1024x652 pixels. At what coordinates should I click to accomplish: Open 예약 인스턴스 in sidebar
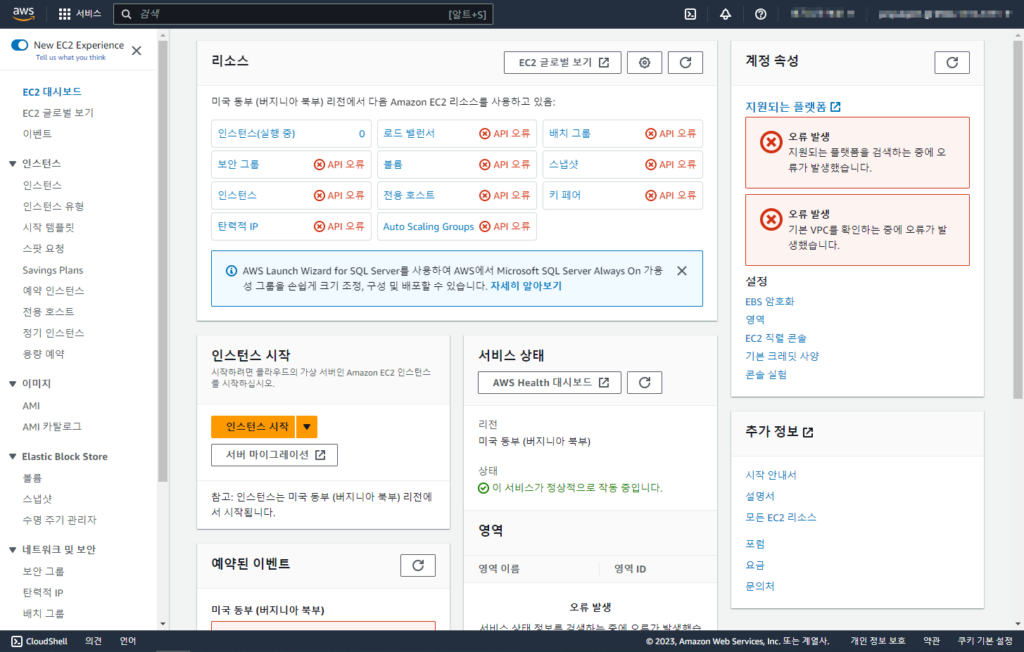point(53,291)
